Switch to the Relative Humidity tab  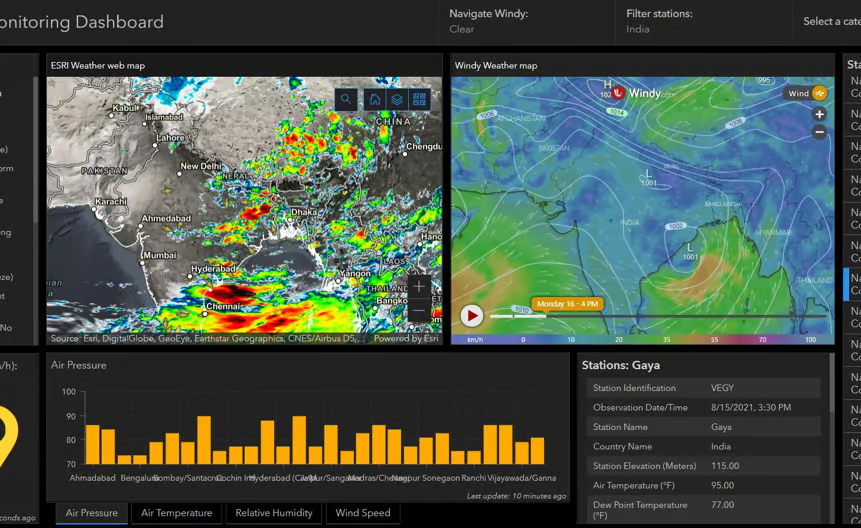tap(273, 513)
